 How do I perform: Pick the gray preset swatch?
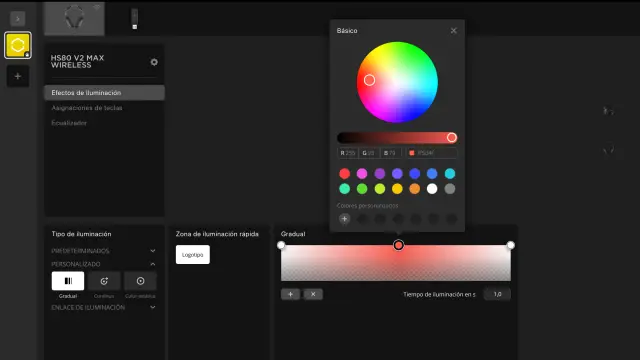pyautogui.click(x=450, y=189)
